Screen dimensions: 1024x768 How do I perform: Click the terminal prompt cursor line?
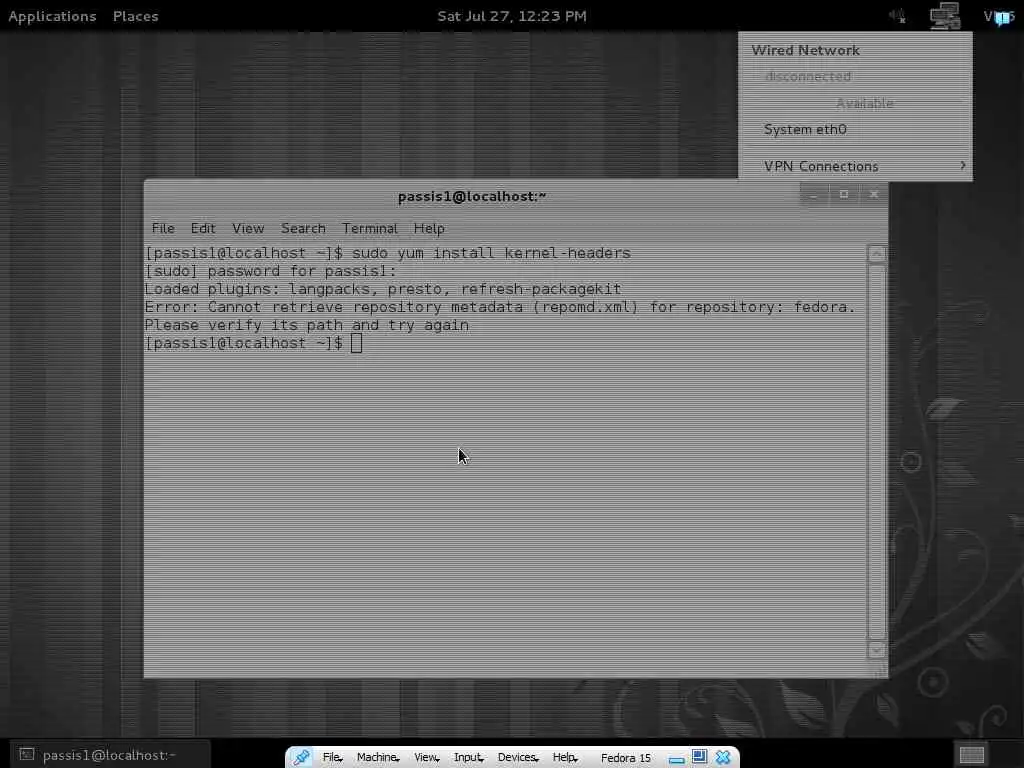(253, 343)
